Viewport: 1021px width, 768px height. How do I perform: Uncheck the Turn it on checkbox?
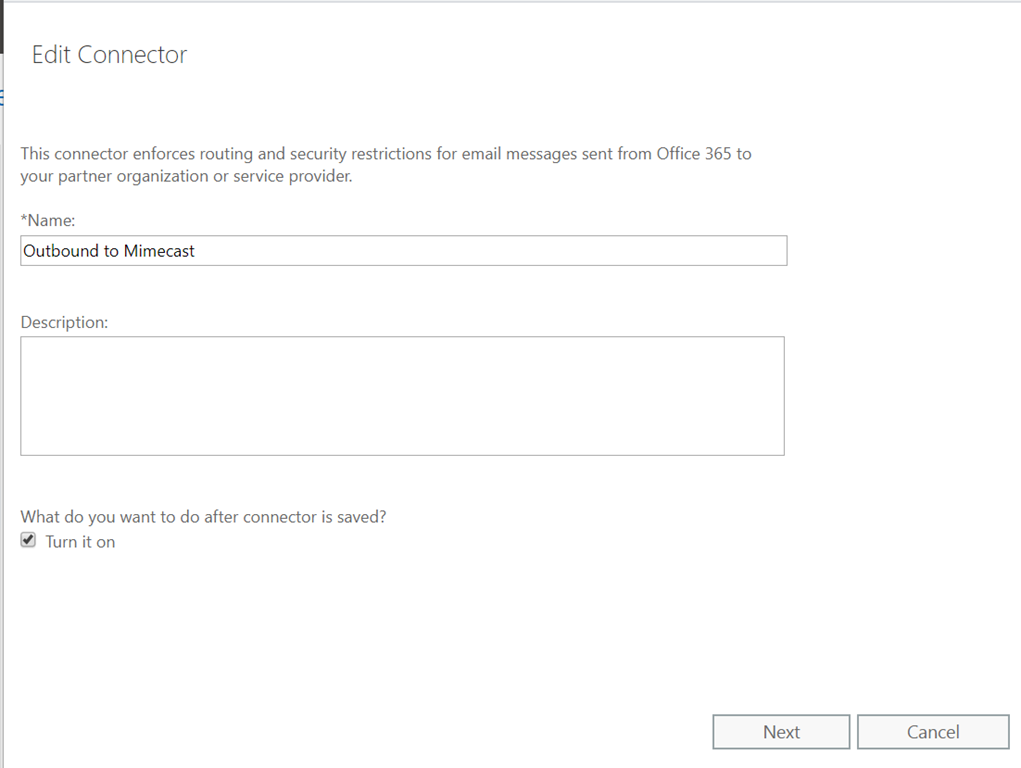28,540
